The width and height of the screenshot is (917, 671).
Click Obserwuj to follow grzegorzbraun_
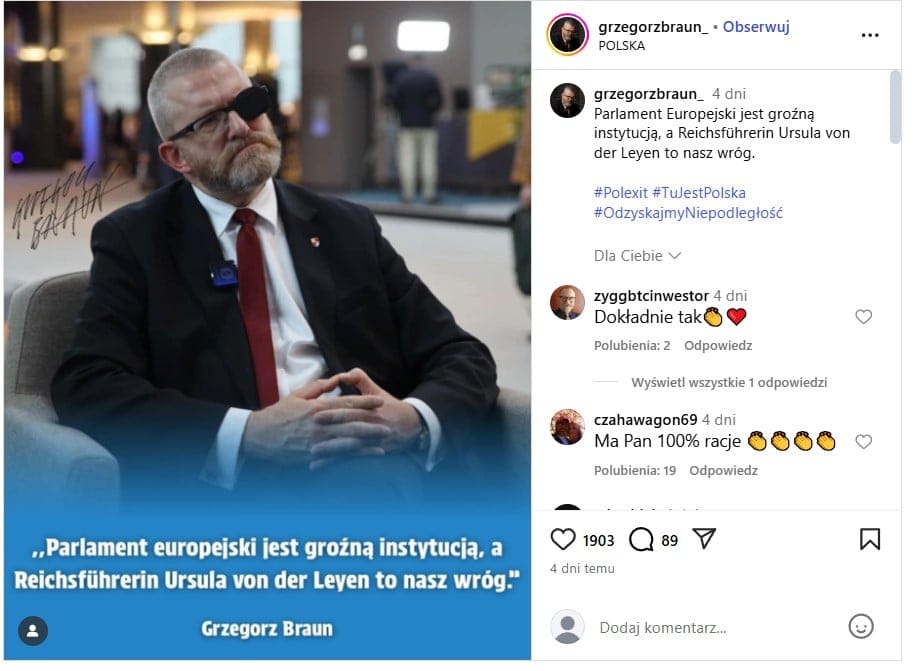pyautogui.click(x=756, y=26)
